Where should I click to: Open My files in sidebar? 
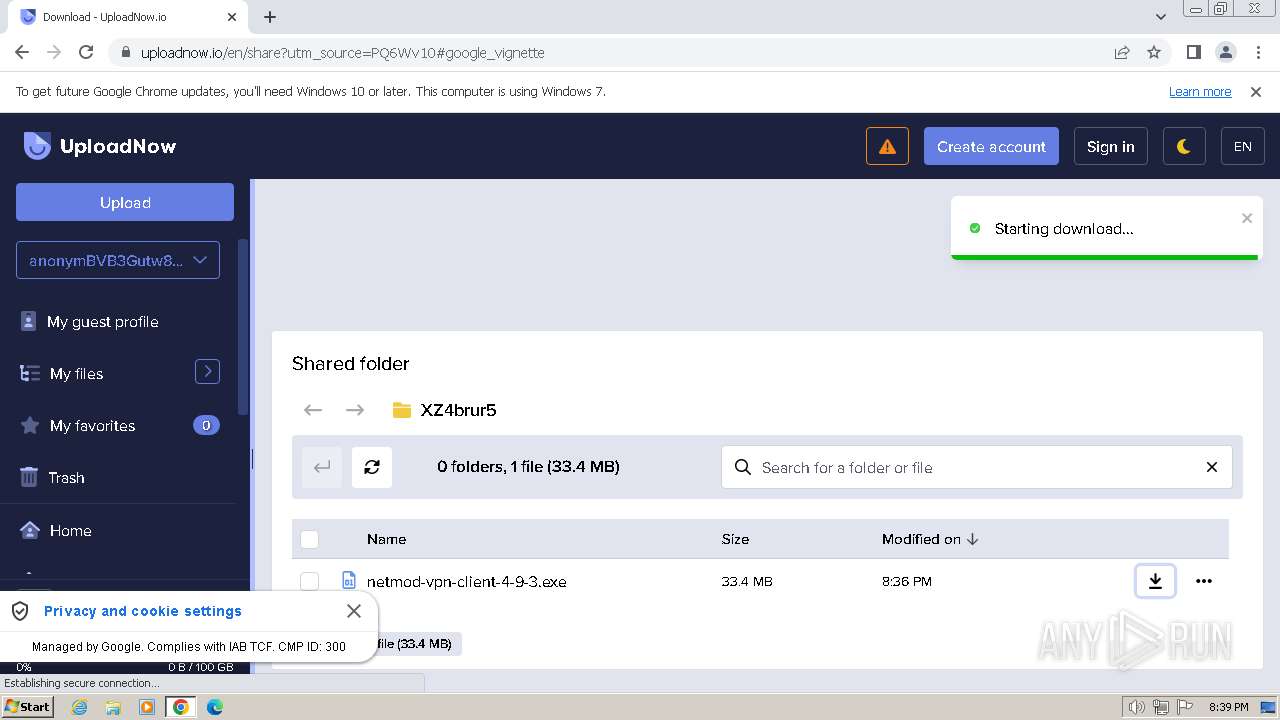[x=76, y=374]
